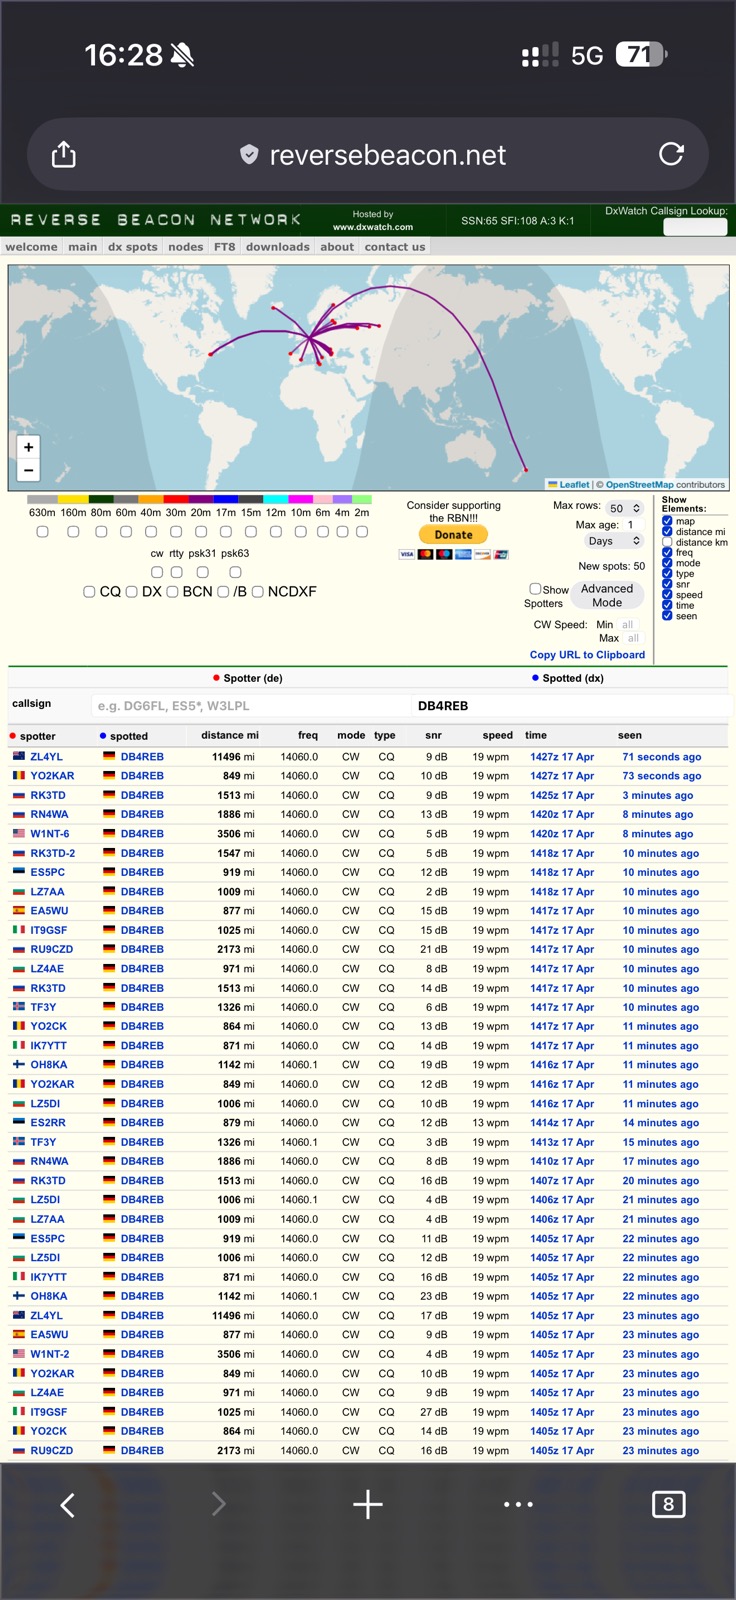Check the Show Spotters checkbox
This screenshot has width=736, height=1600.
point(535,589)
